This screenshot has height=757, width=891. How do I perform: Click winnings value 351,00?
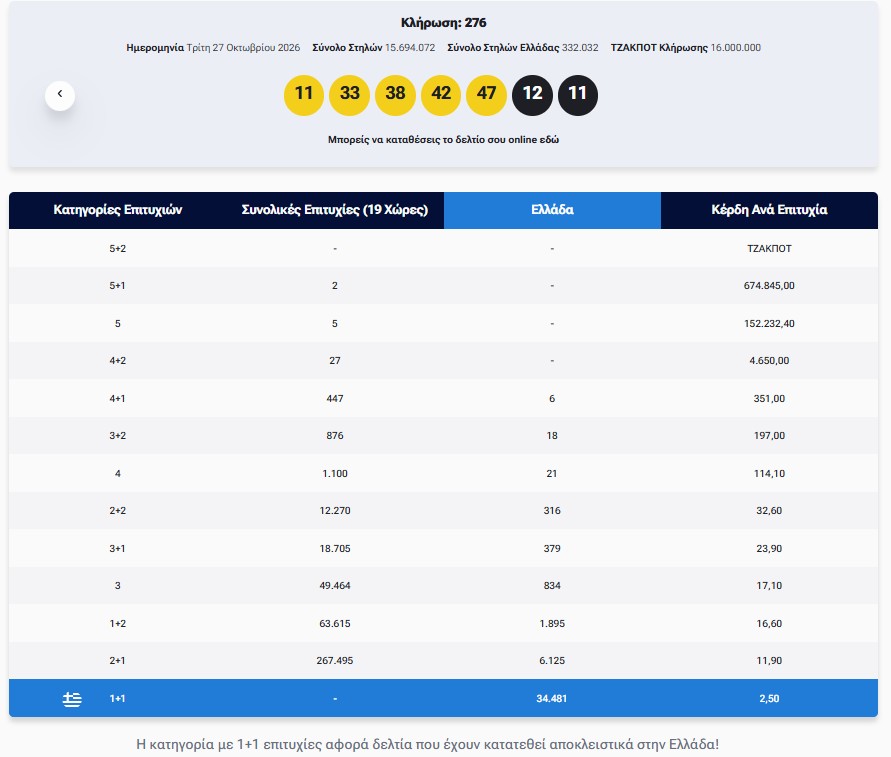(x=769, y=398)
